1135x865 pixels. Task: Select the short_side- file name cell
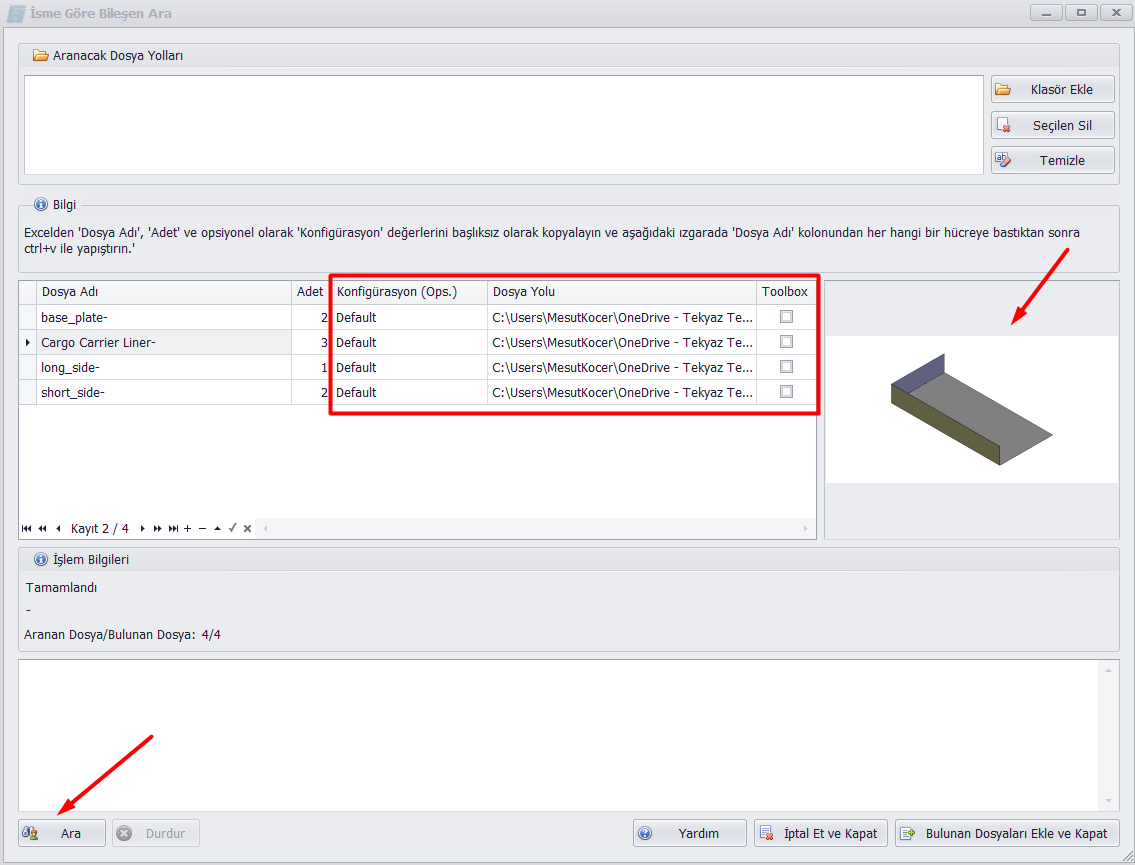(x=164, y=392)
